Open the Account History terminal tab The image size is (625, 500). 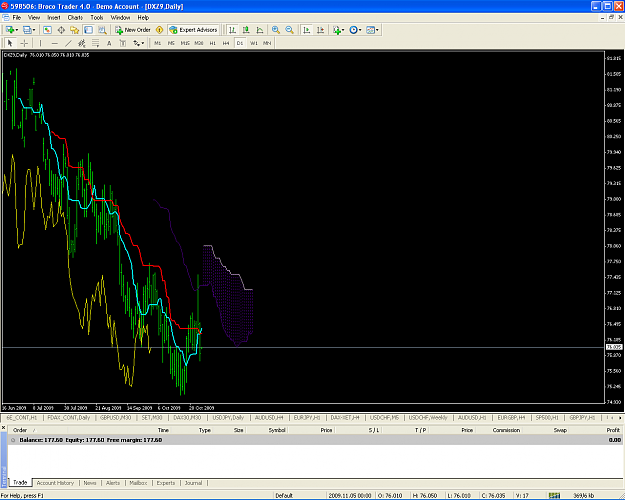[x=55, y=483]
